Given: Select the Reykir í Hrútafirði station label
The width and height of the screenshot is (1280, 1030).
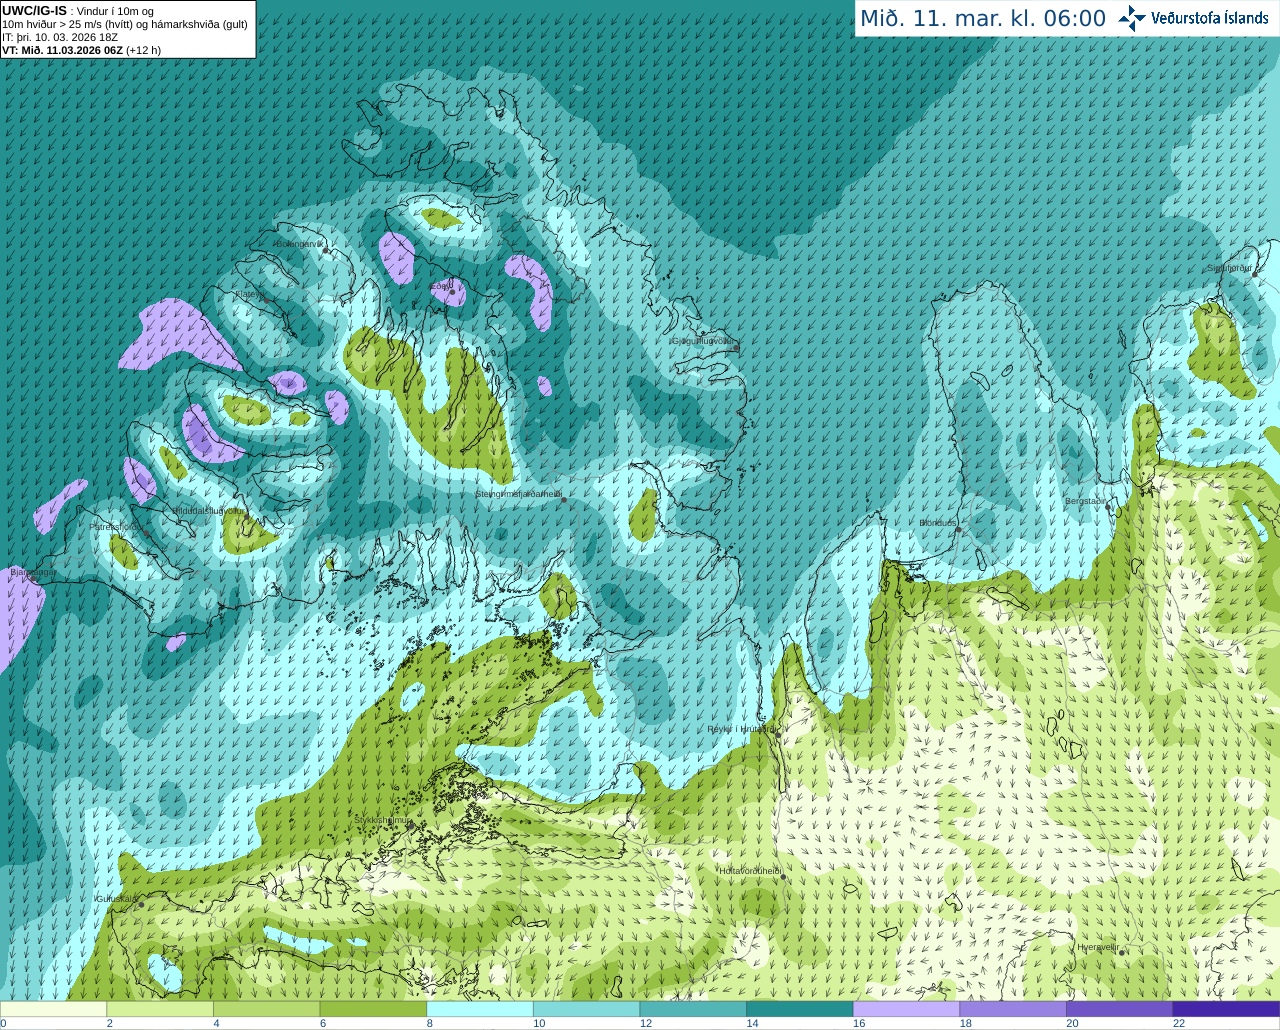Looking at the screenshot, I should pyautogui.click(x=740, y=729).
